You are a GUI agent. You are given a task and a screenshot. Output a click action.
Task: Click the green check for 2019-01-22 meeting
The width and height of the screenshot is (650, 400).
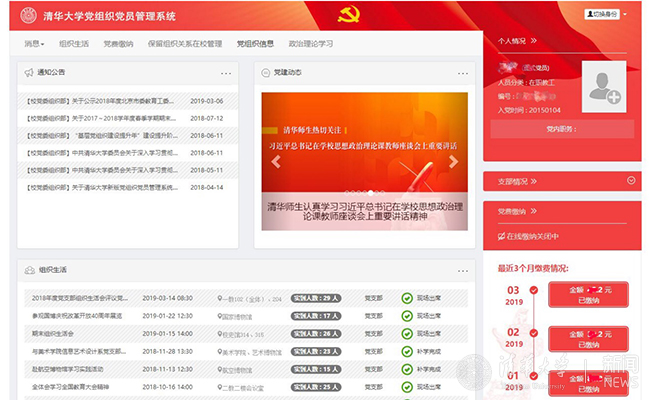point(407,316)
